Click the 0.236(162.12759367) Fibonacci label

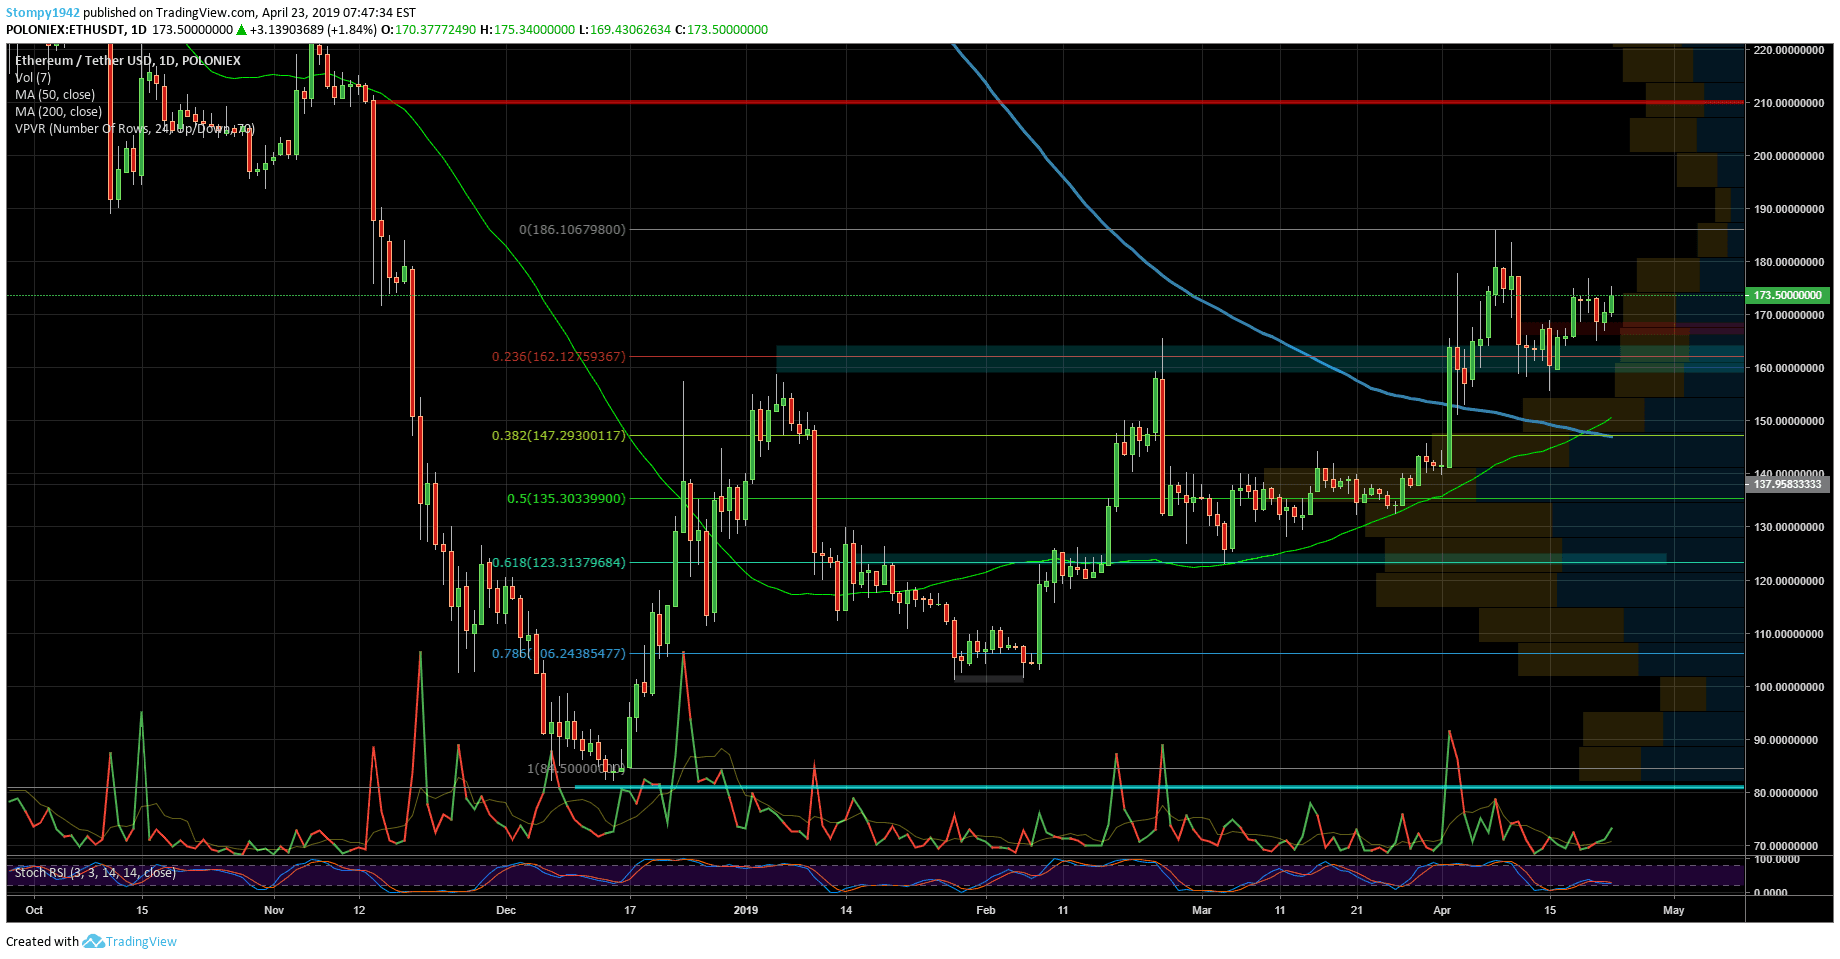559,357
